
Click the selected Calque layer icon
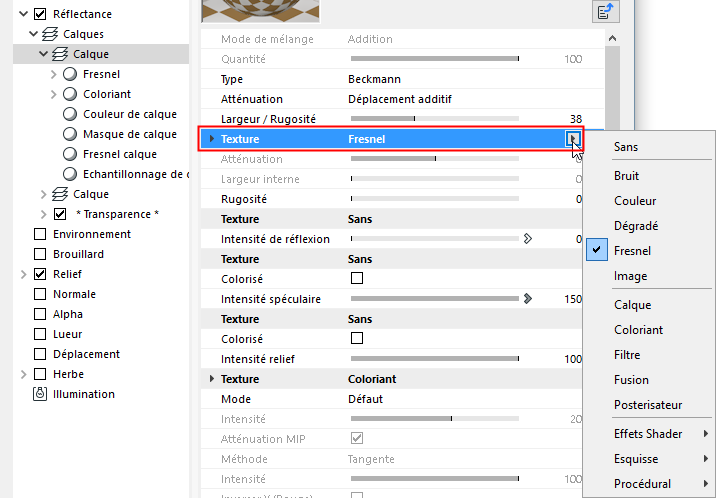pyautogui.click(x=60, y=54)
